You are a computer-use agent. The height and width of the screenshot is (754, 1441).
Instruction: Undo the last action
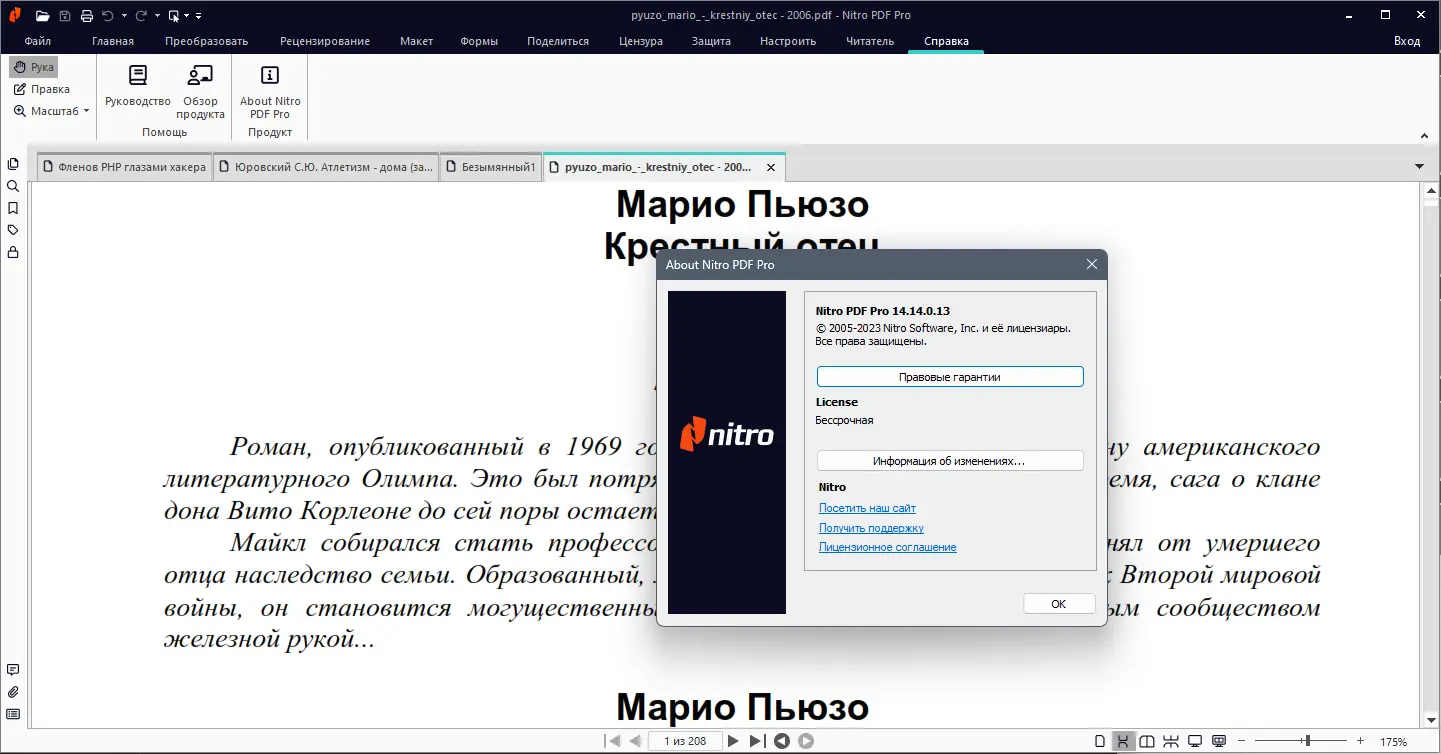108,15
